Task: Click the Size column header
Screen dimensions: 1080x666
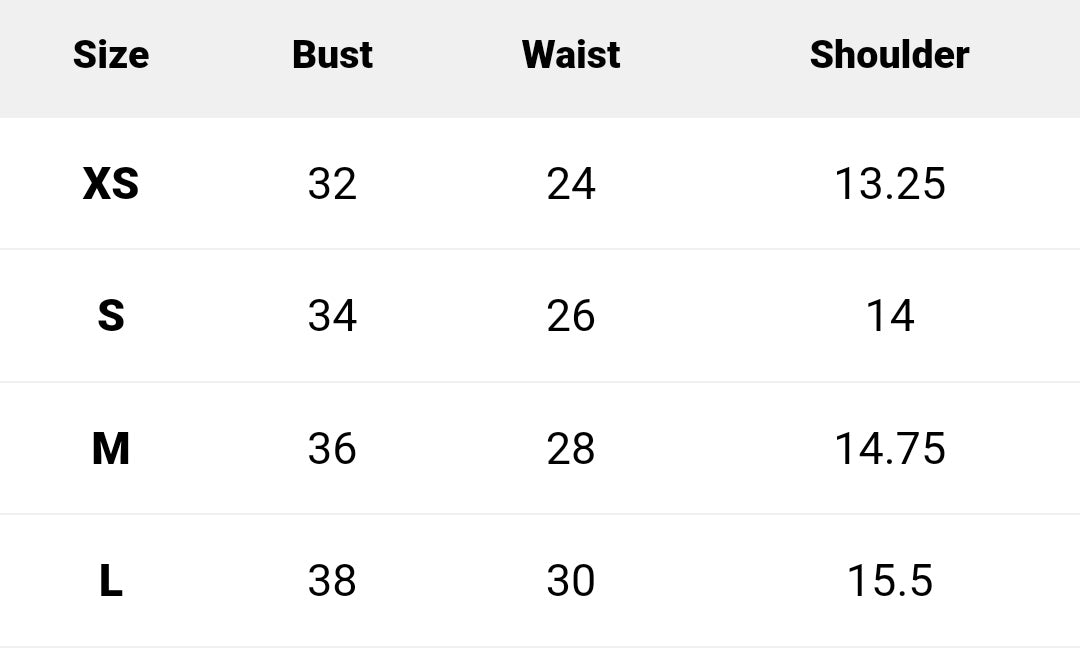Action: (111, 55)
